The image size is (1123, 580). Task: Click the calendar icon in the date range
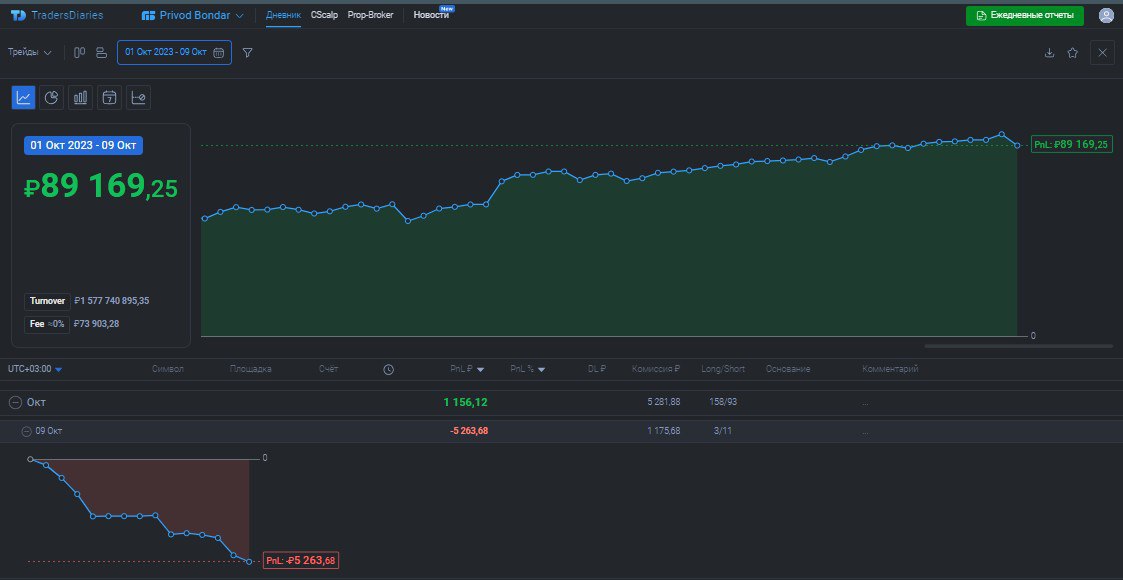click(x=218, y=52)
